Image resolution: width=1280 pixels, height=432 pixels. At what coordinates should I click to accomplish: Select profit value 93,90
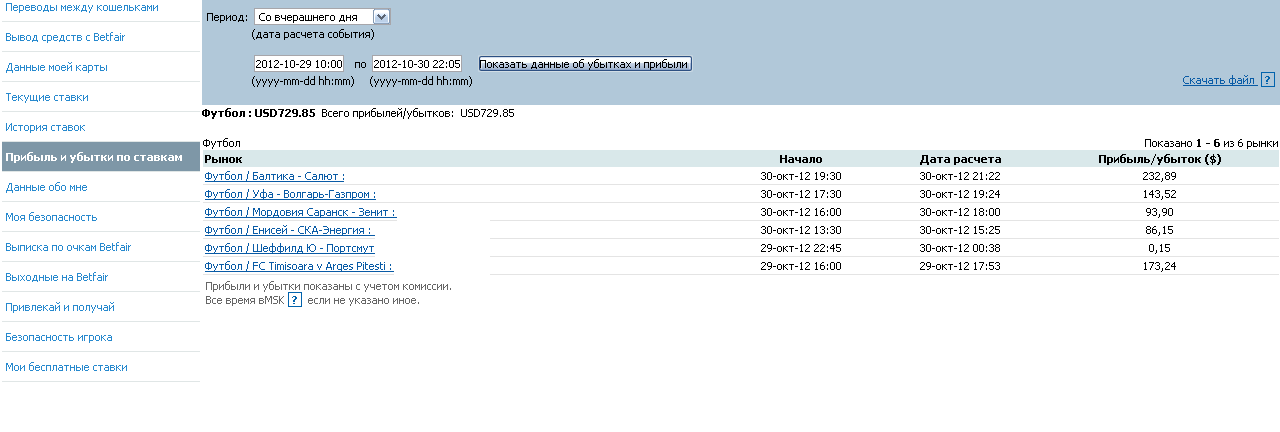pos(1160,212)
